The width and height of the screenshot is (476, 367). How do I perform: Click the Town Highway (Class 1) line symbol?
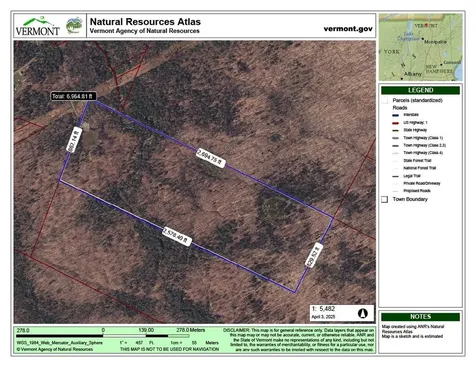pos(396,138)
